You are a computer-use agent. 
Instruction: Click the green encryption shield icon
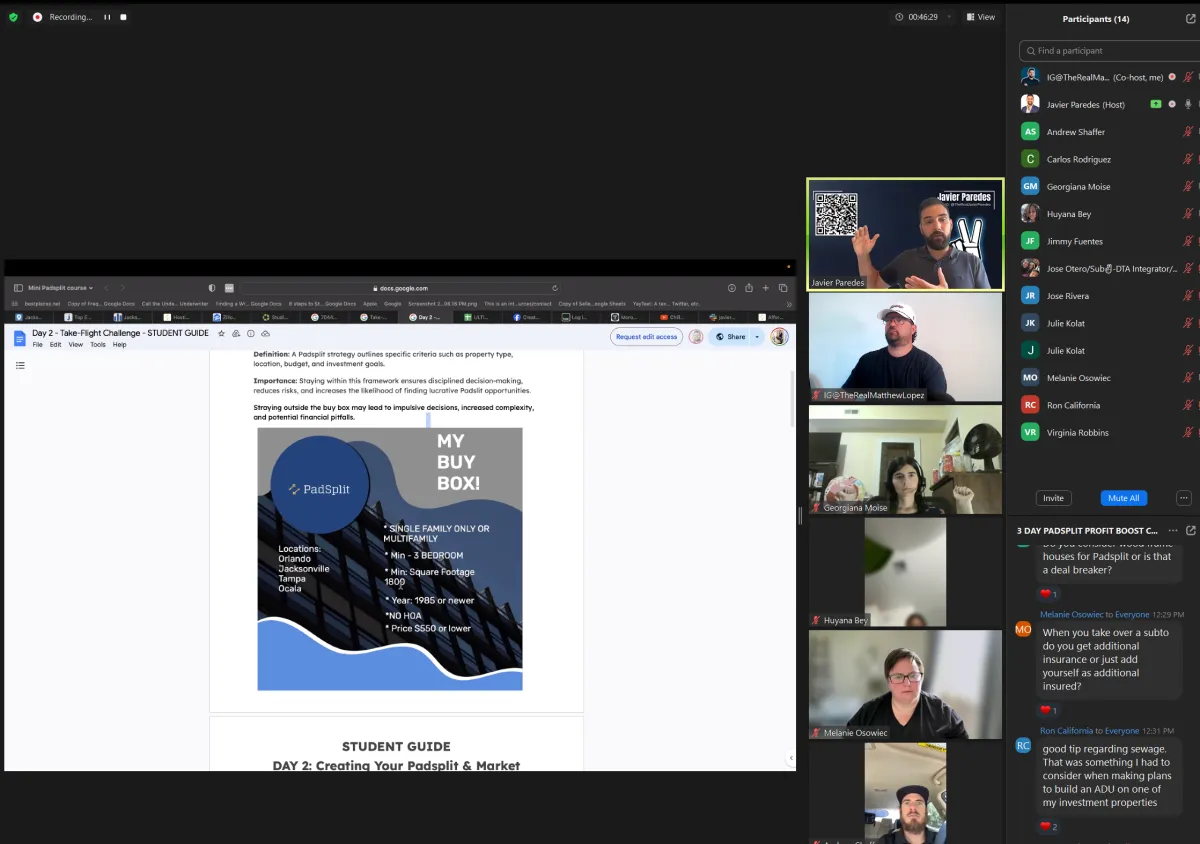point(13,17)
